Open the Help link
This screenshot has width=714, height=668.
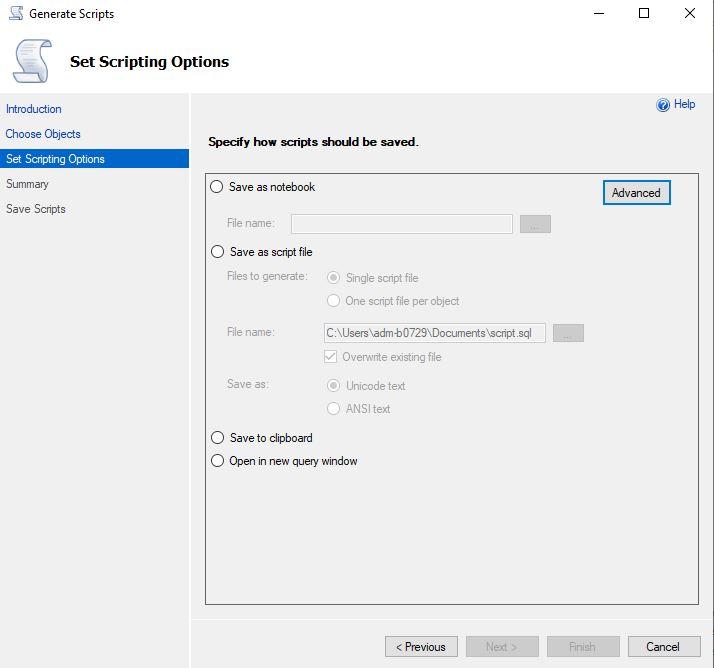684,104
